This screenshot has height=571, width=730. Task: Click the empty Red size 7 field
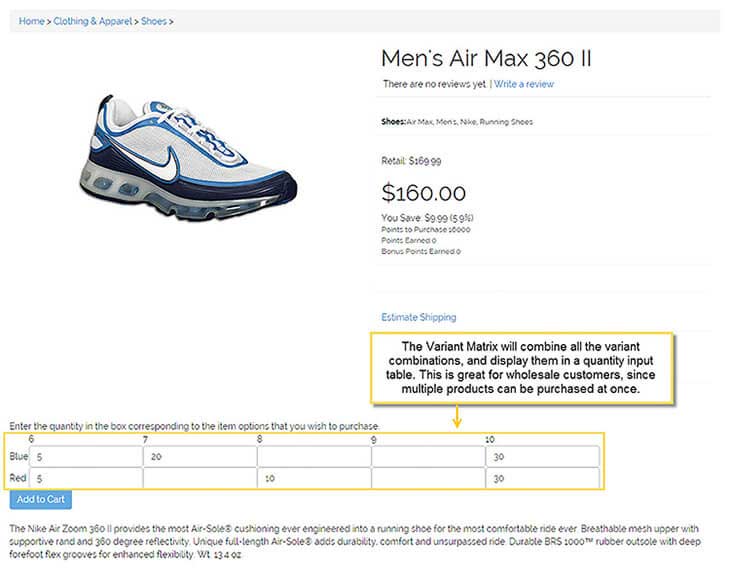click(x=199, y=478)
